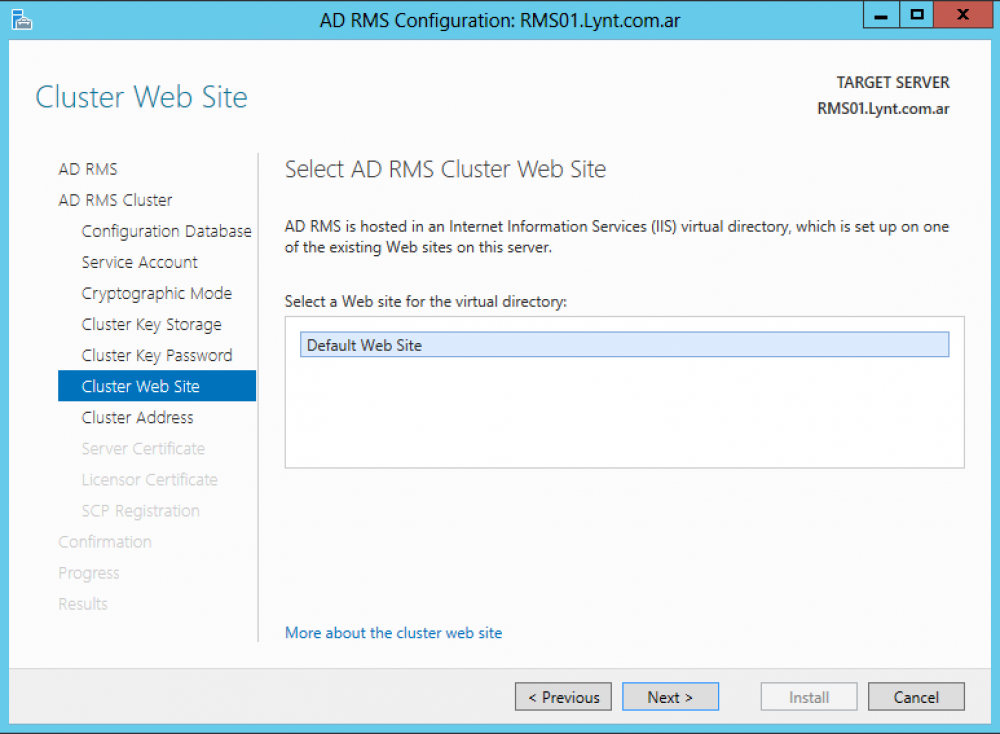The width and height of the screenshot is (1000, 734).
Task: Click the disabled Install button
Action: click(x=809, y=697)
